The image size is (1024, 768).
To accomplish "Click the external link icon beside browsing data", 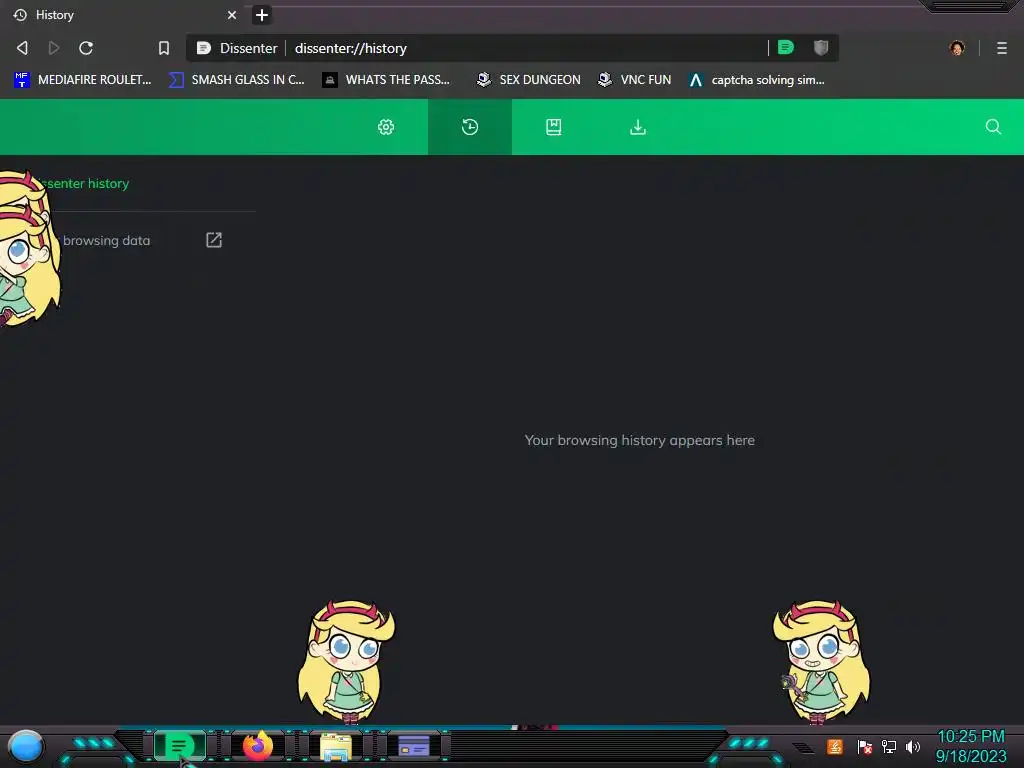I will [x=214, y=240].
